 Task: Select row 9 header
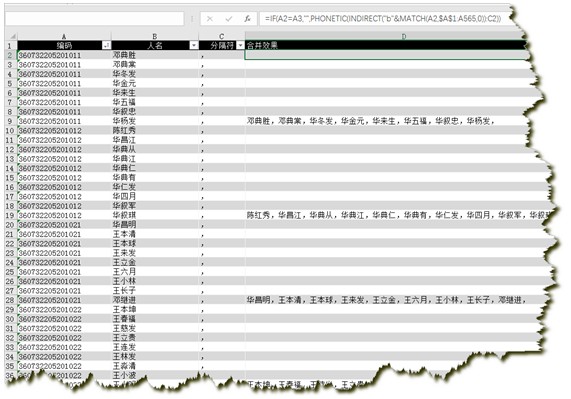(10, 121)
